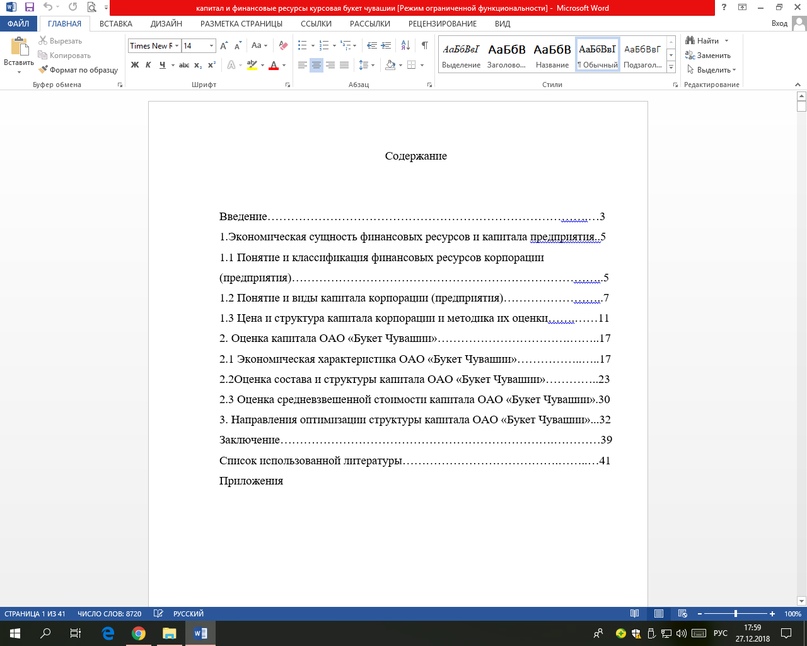Click the shading paint bucket icon

click(x=390, y=65)
